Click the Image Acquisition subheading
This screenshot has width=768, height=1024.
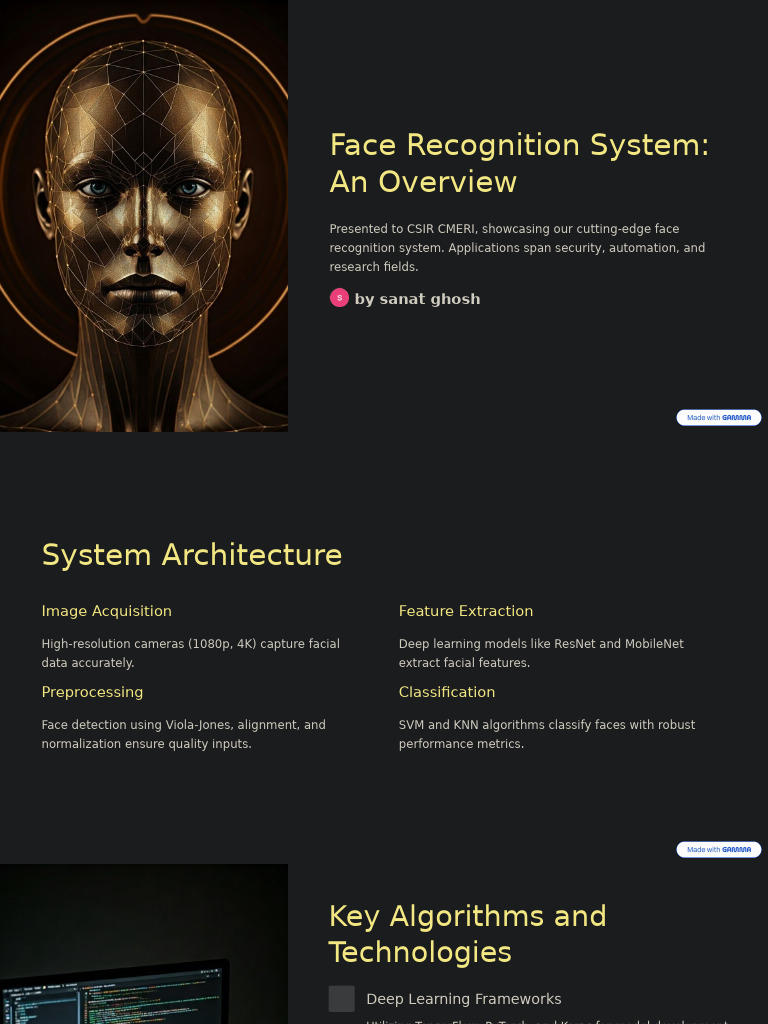click(106, 611)
